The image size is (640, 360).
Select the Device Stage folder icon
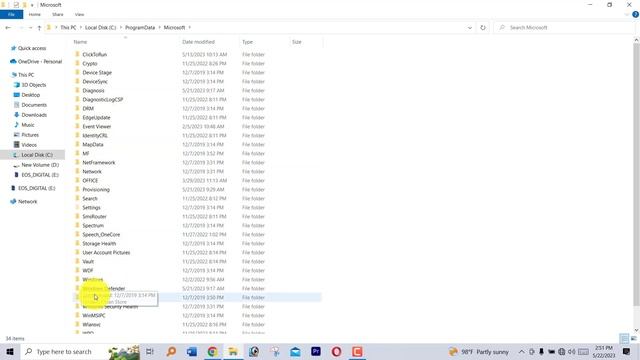point(78,72)
